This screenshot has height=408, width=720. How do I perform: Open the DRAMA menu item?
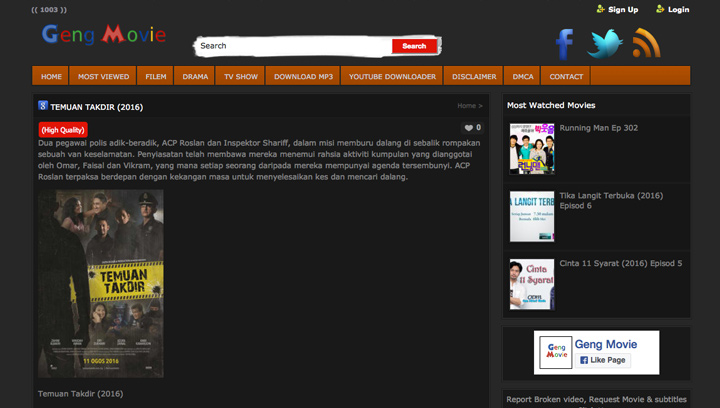point(195,76)
